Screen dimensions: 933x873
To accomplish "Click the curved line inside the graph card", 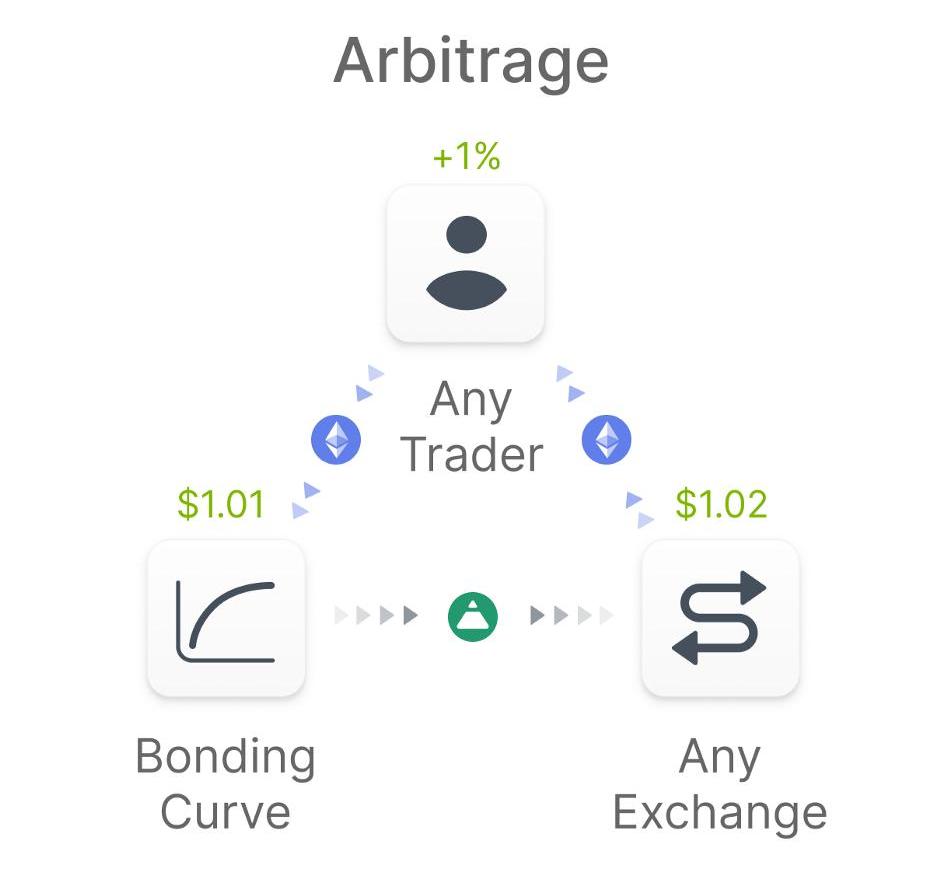I will 231,615.
